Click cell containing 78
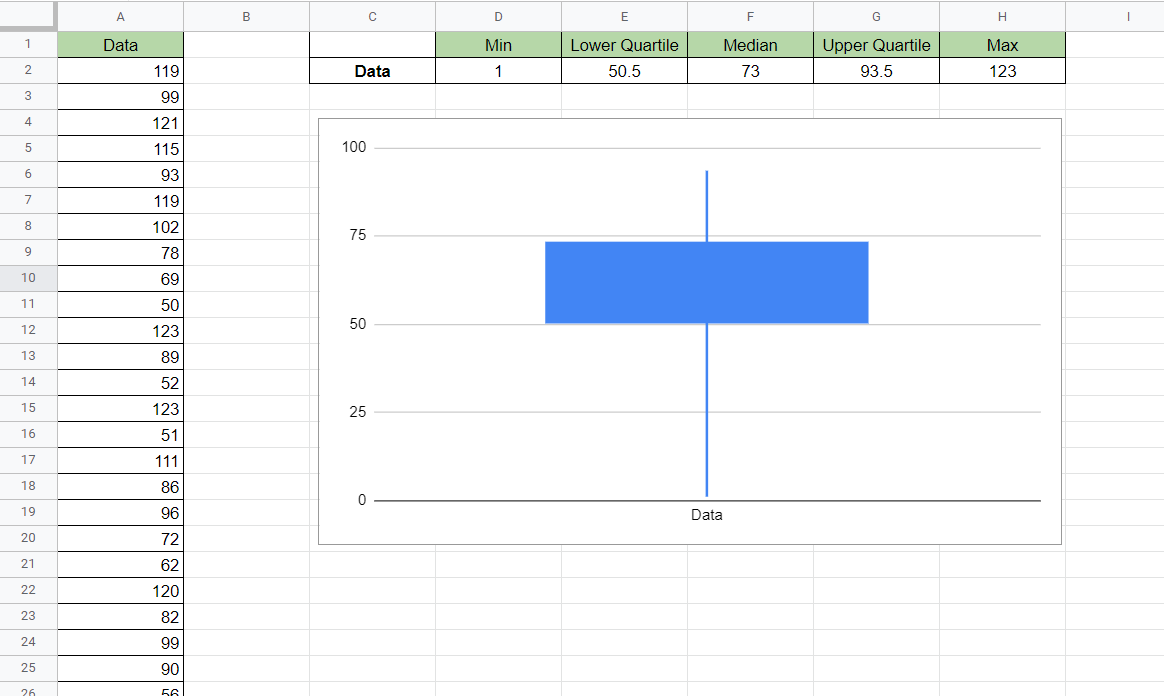 point(120,252)
